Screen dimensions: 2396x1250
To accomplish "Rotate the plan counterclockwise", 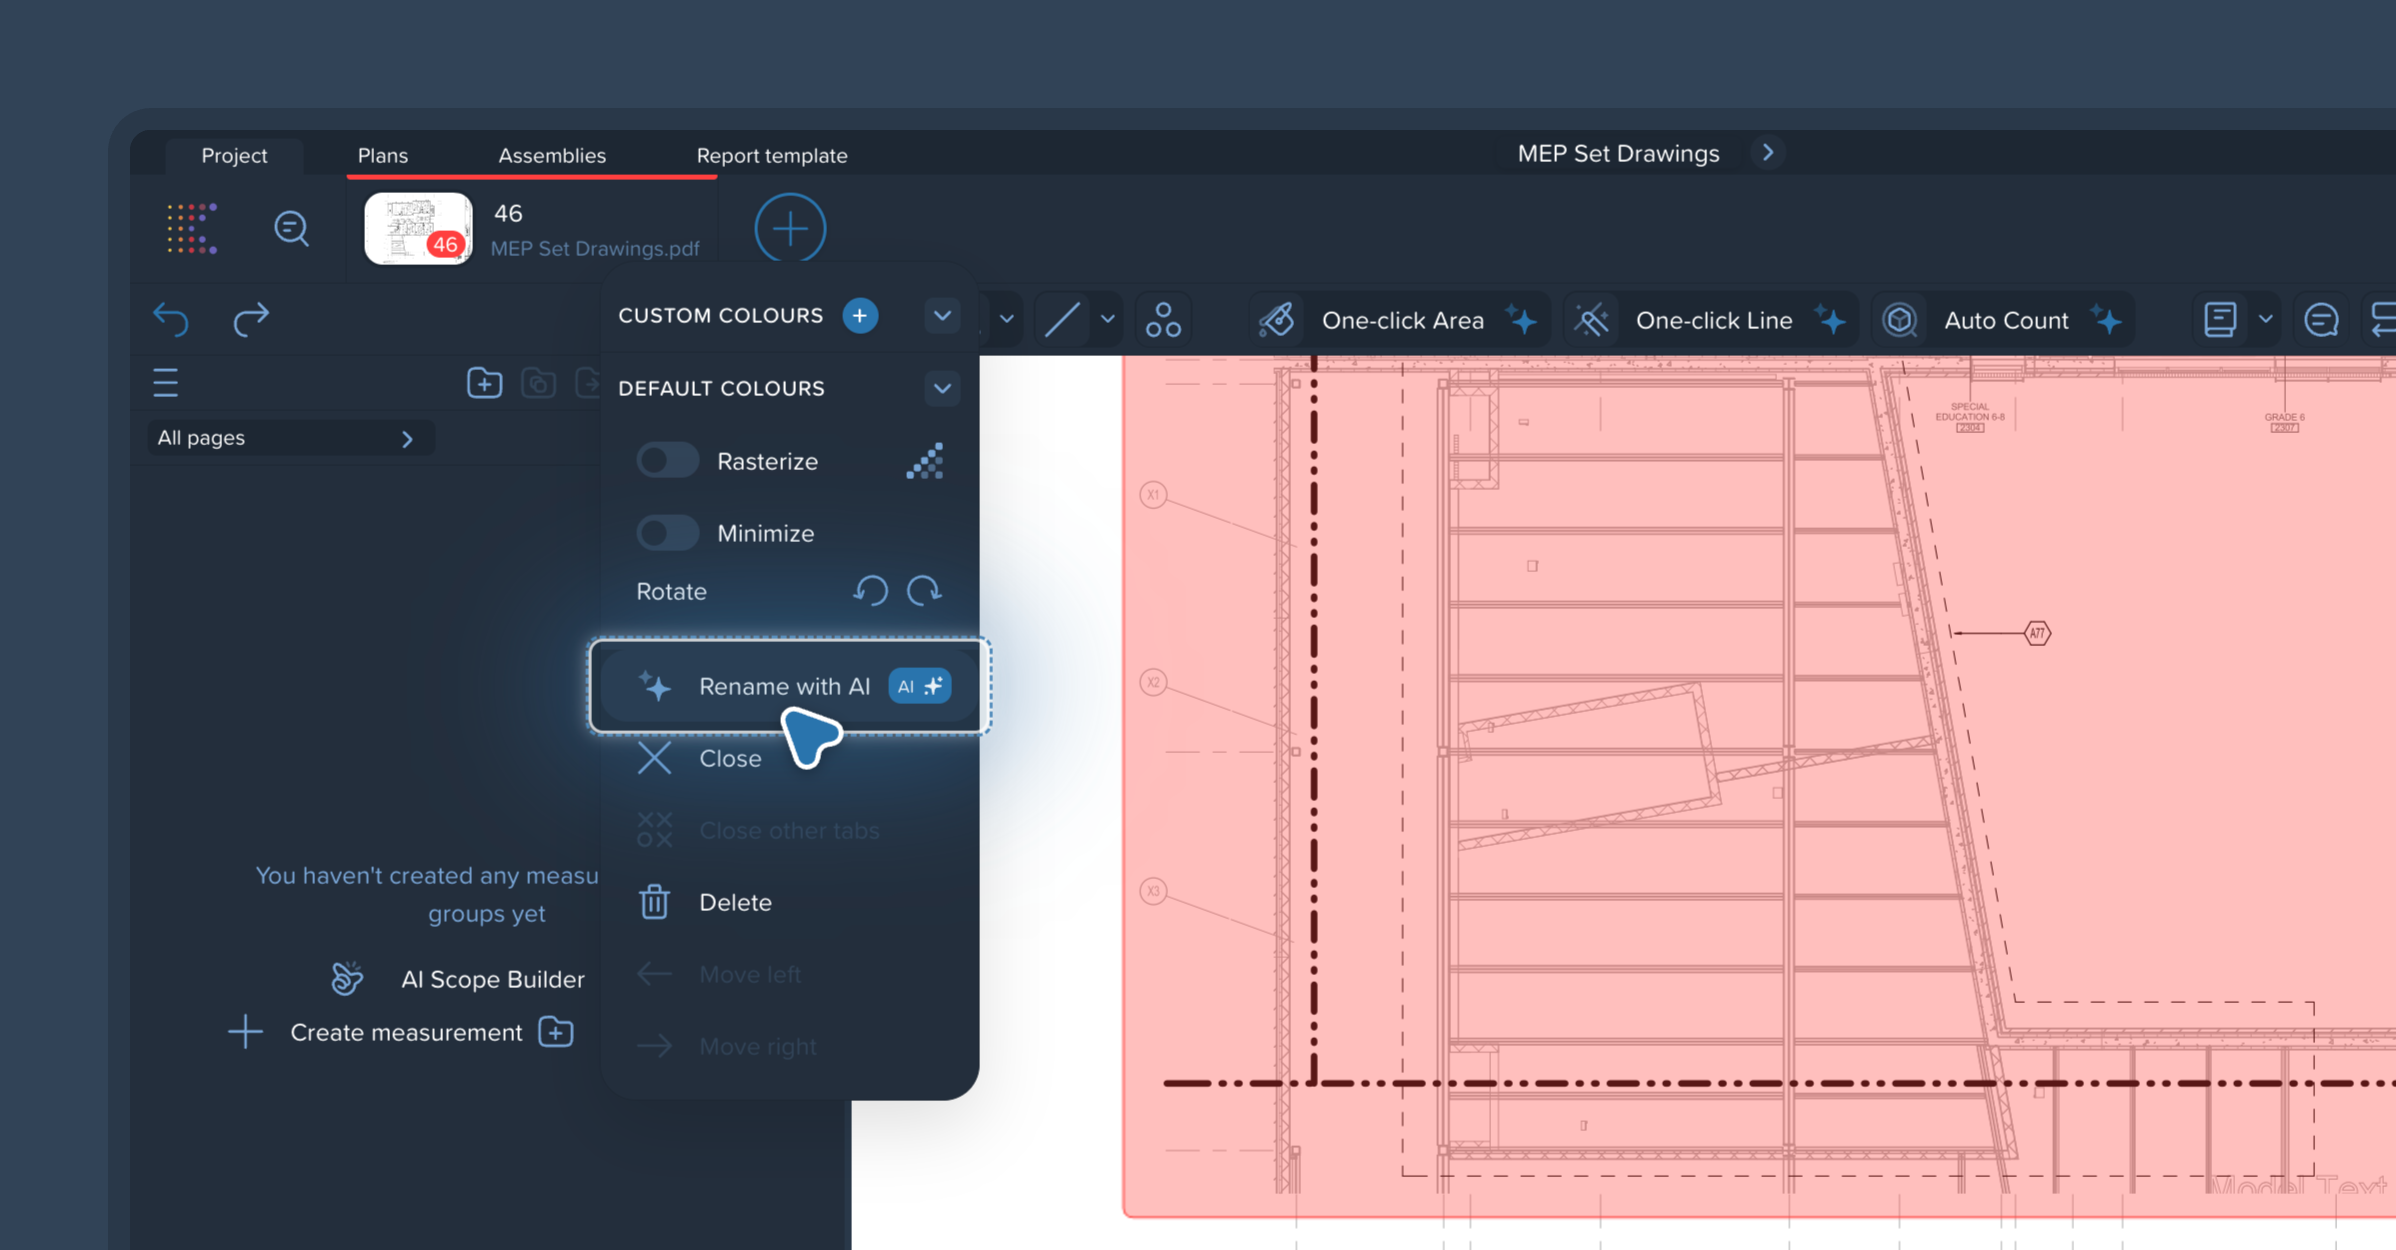I will click(x=870, y=591).
